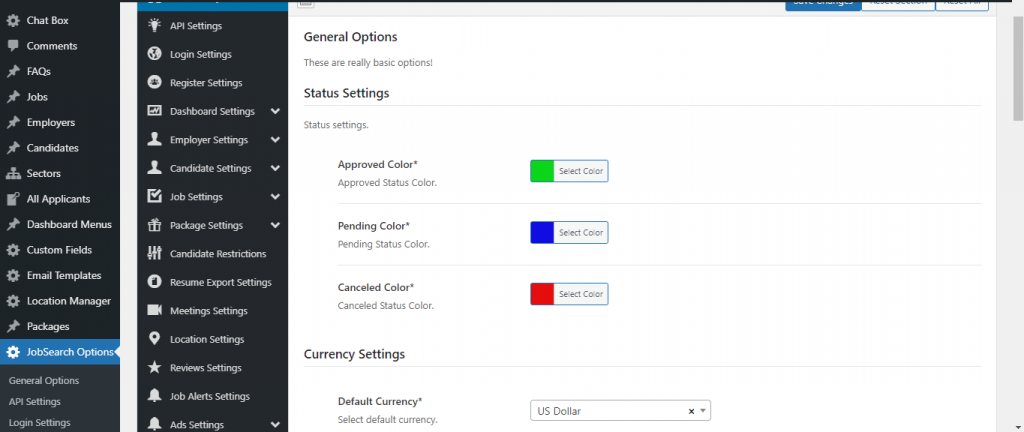Open General Options in the WordPress submenu
Screen dimensions: 1024x432
tap(44, 380)
